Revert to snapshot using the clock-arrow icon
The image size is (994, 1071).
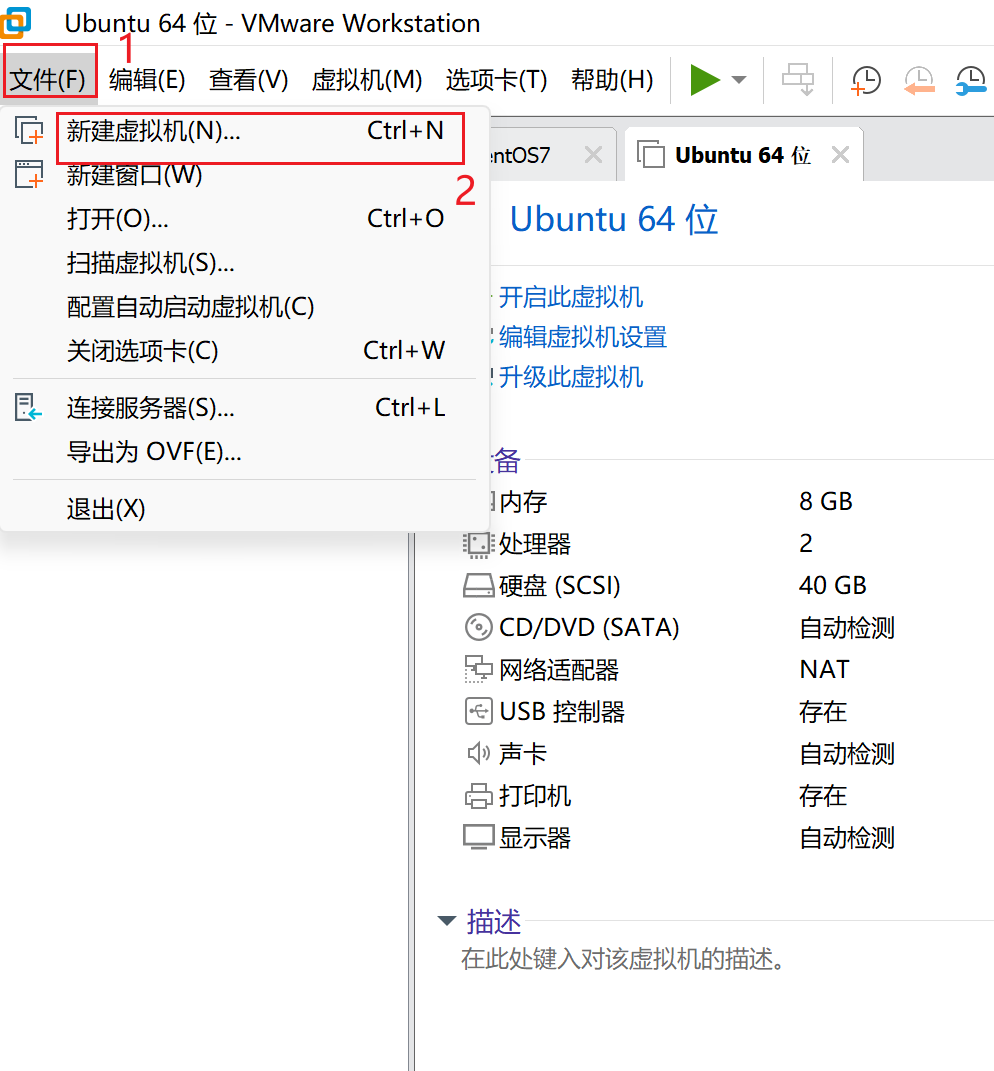tap(919, 80)
